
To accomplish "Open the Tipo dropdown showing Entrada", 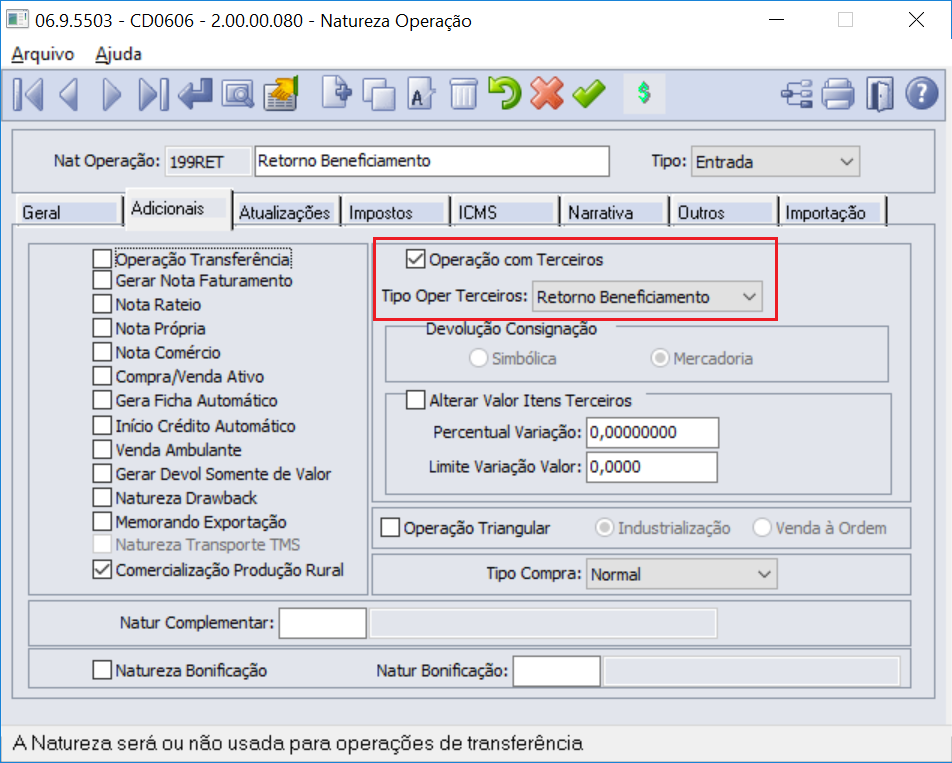I will [x=775, y=162].
